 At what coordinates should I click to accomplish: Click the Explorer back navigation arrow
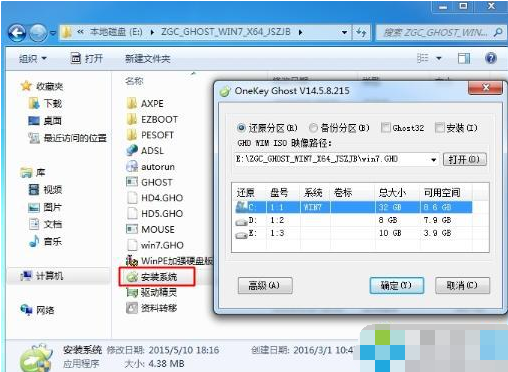click(17, 33)
